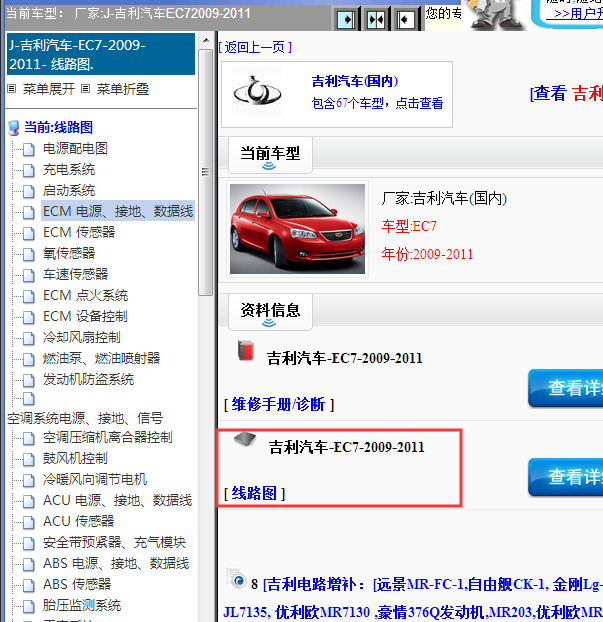Viewport: 603px width, 622px height.
Task: Open 冷却风扇控制 diagram
Action: pos(81,337)
